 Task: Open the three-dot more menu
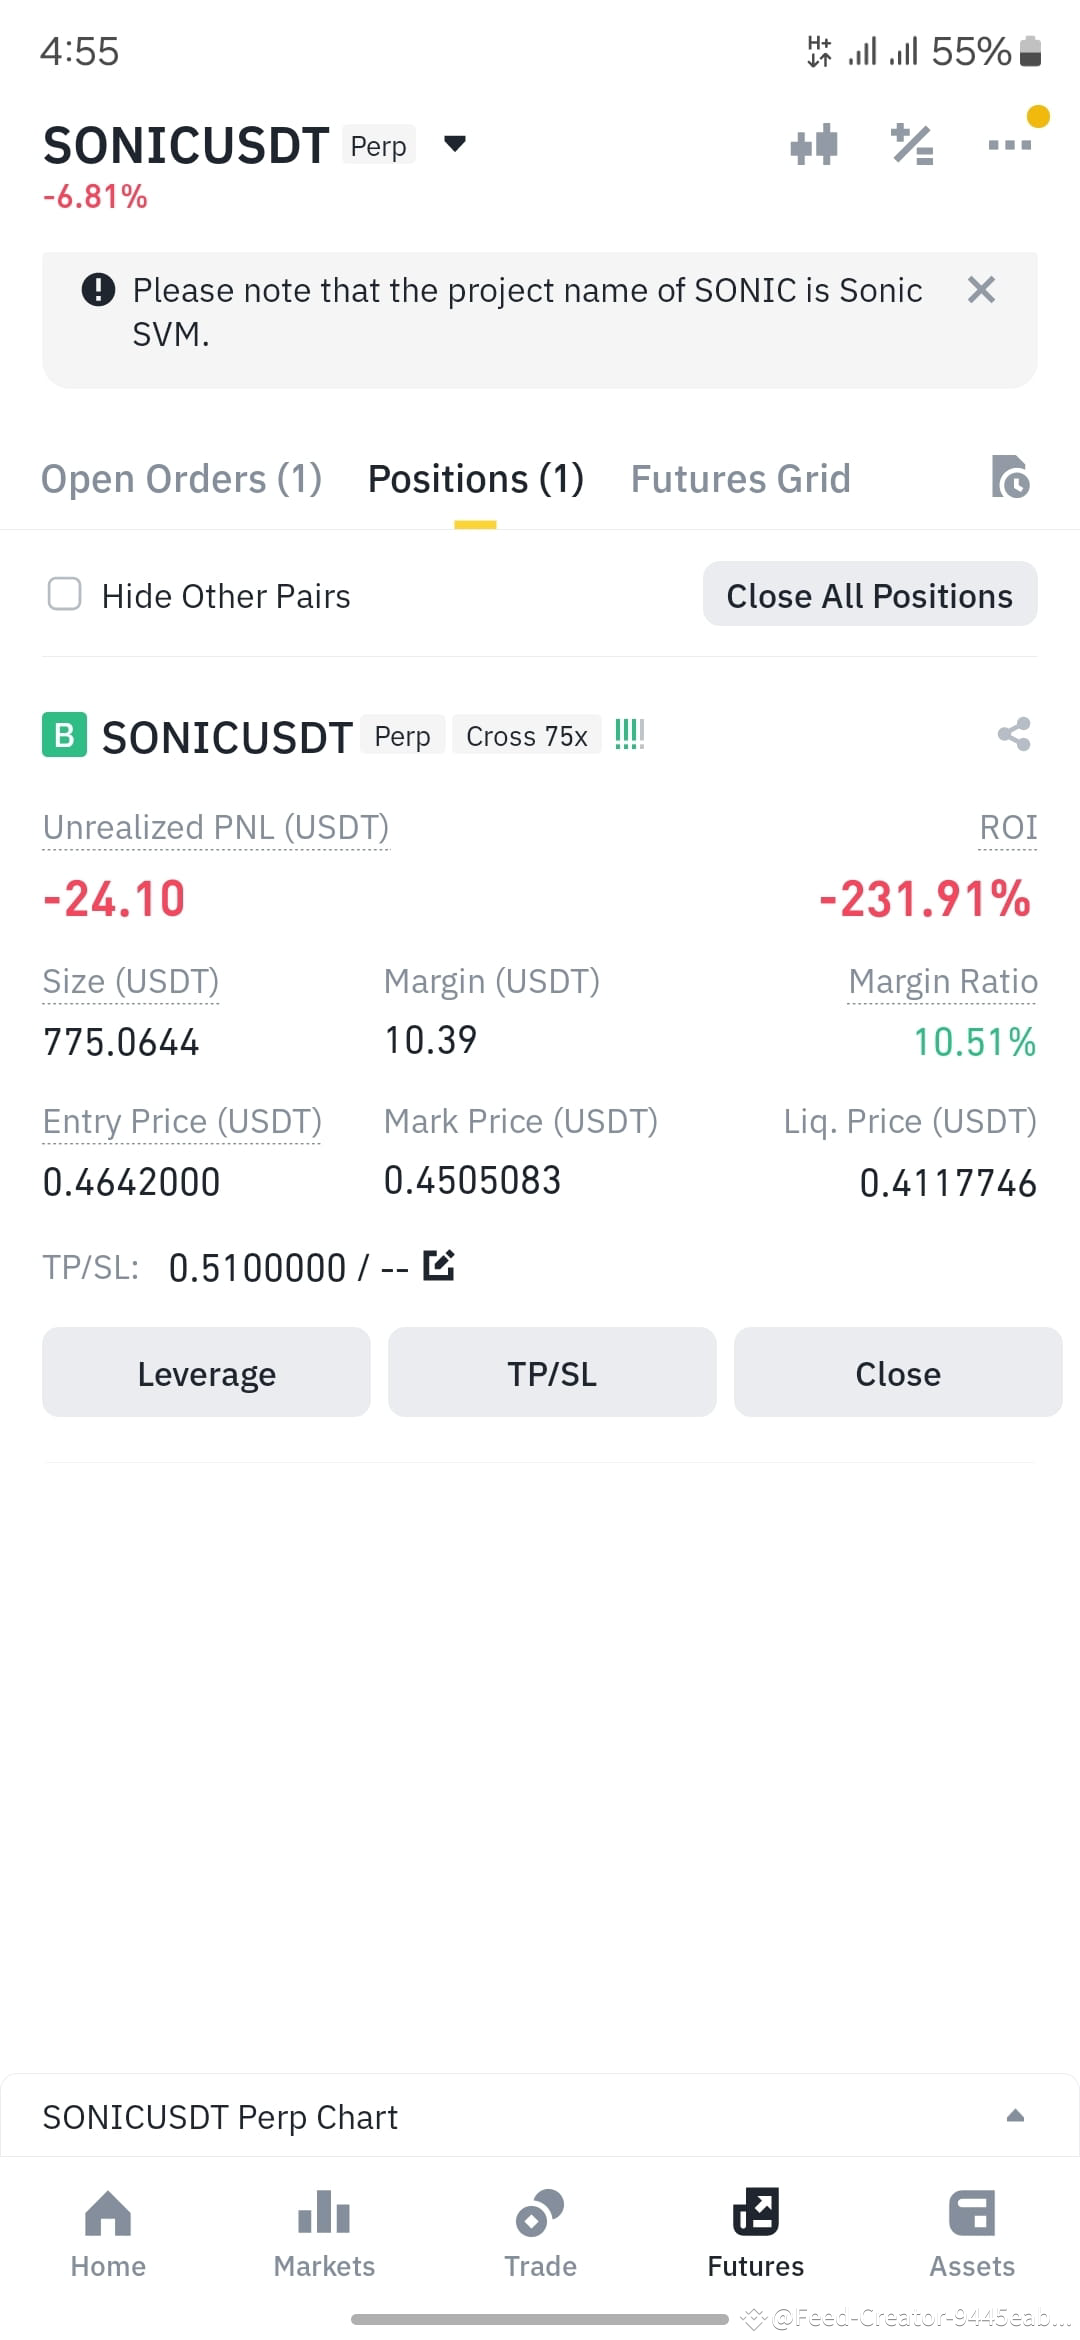point(1009,145)
